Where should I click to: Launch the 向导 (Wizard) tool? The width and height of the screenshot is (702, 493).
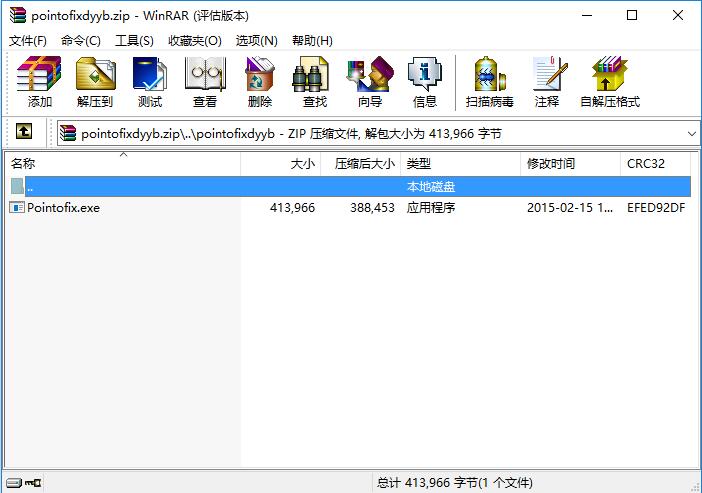click(x=369, y=82)
